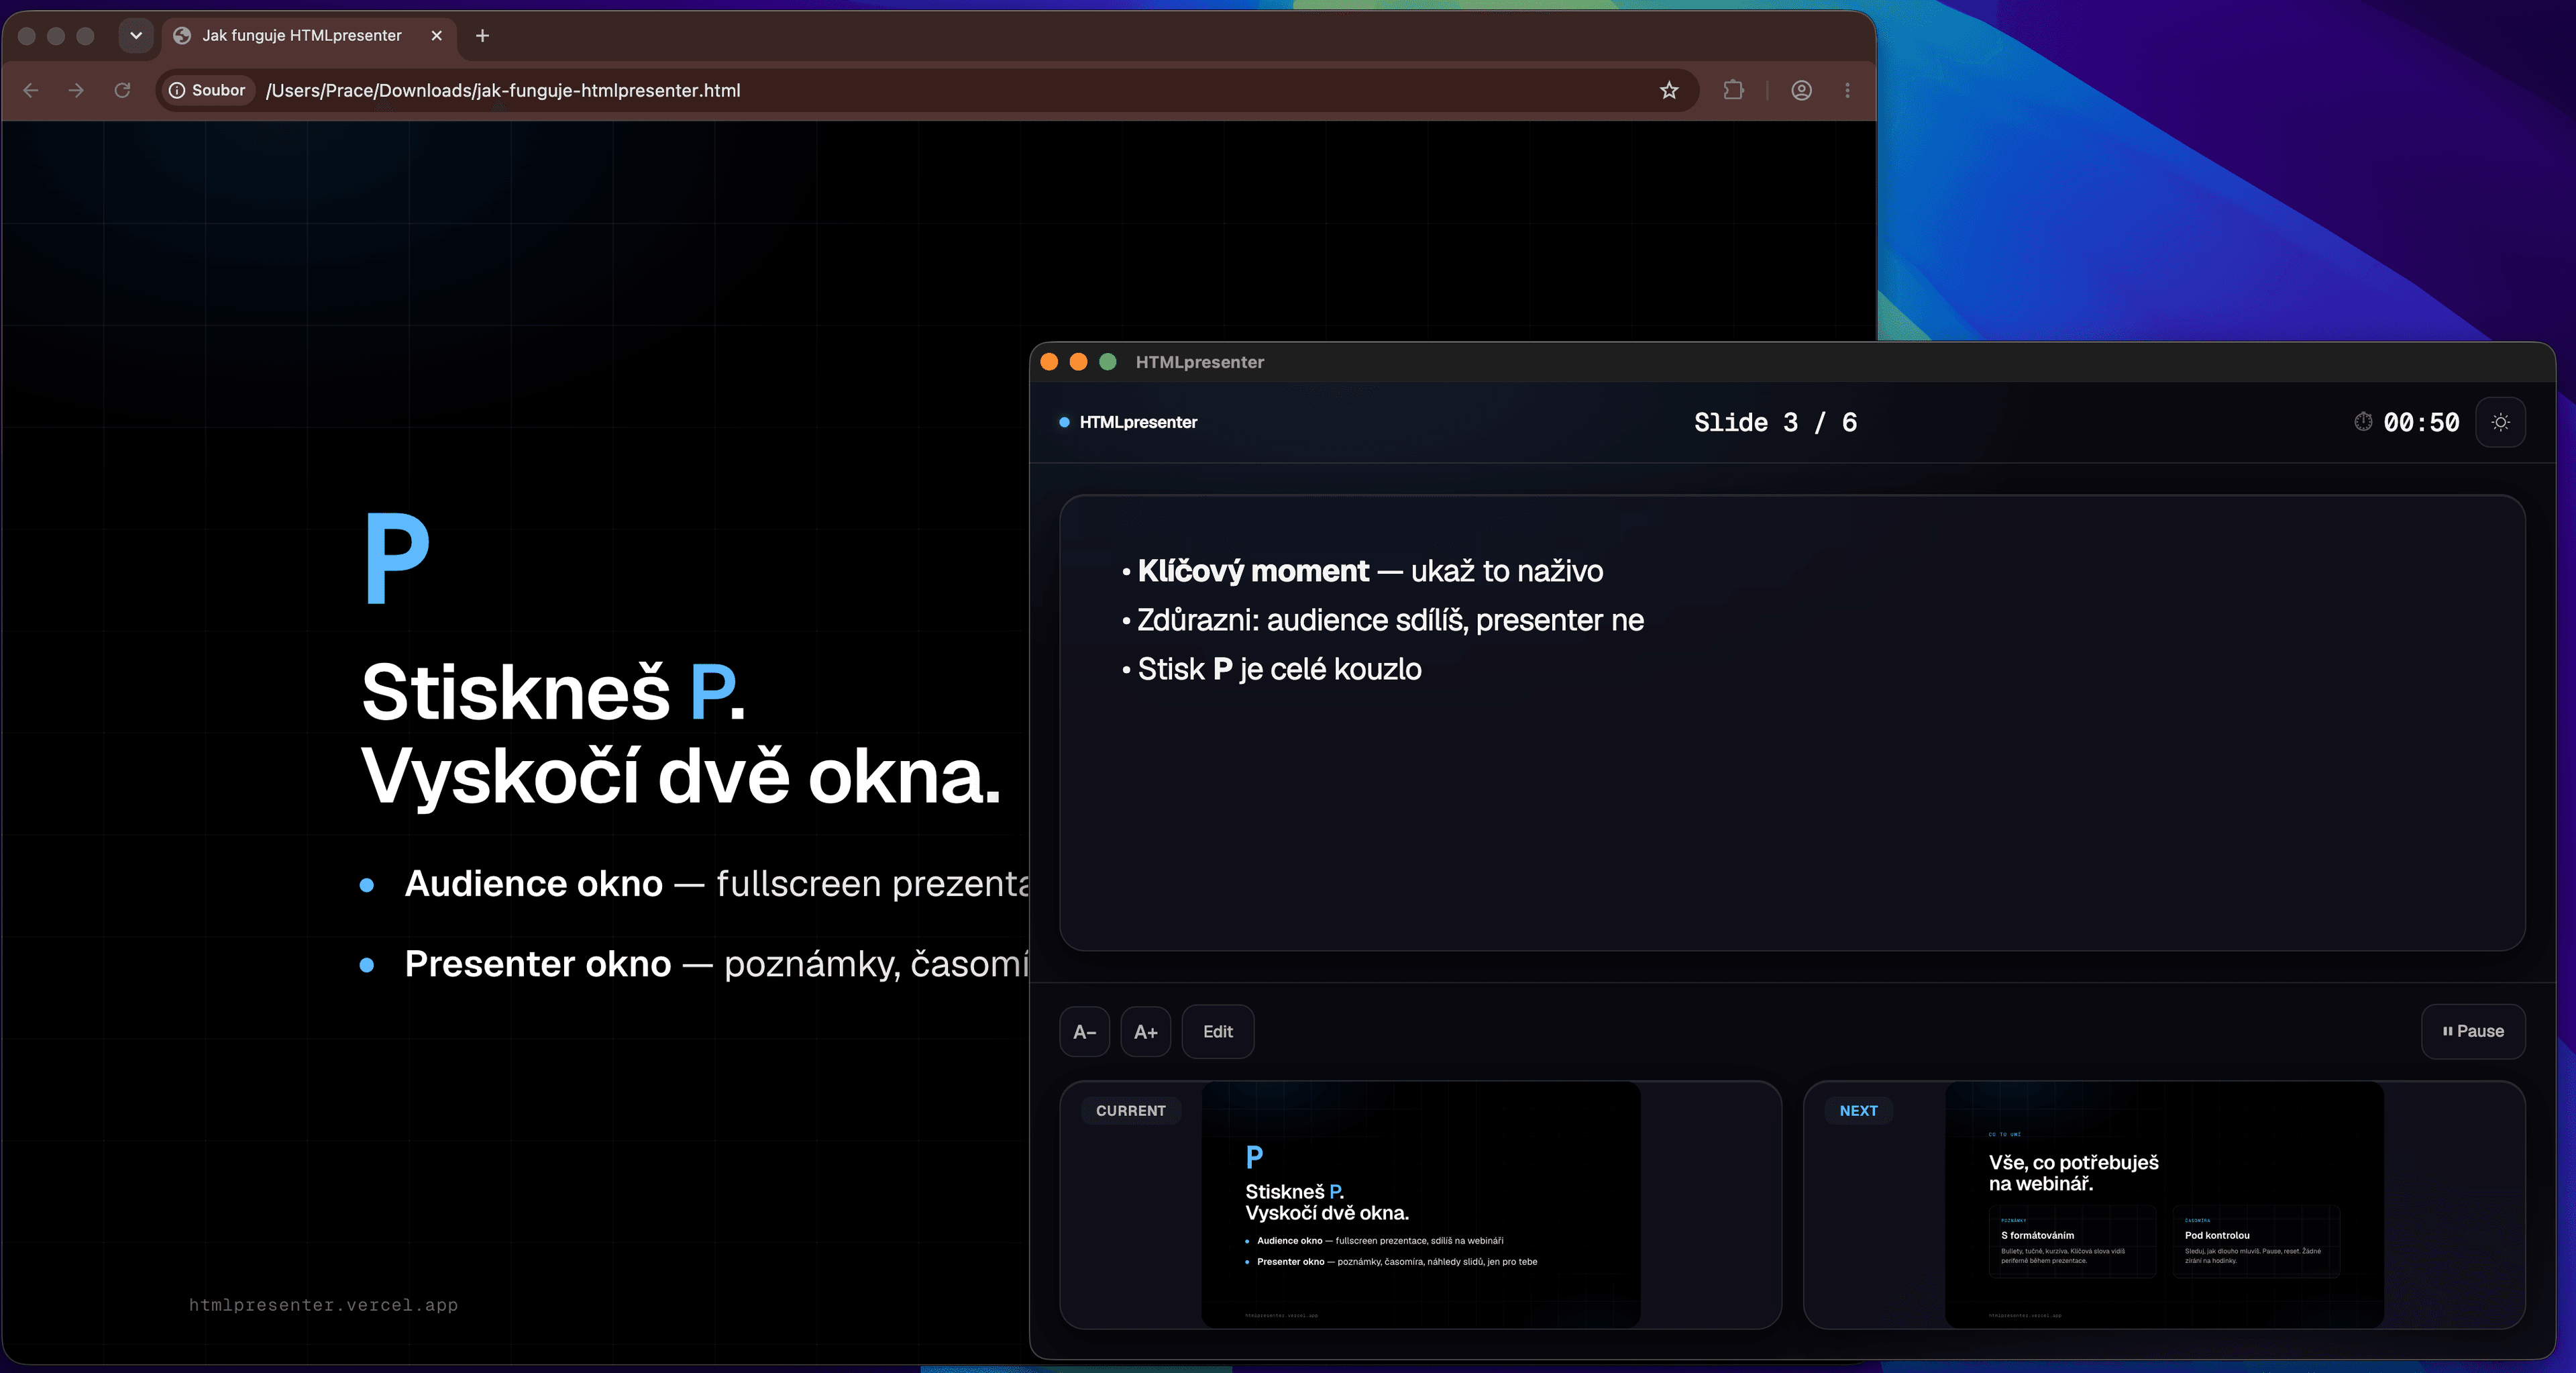This screenshot has height=1373, width=2576.
Task: Click the browser forward arrow
Action: 76,90
